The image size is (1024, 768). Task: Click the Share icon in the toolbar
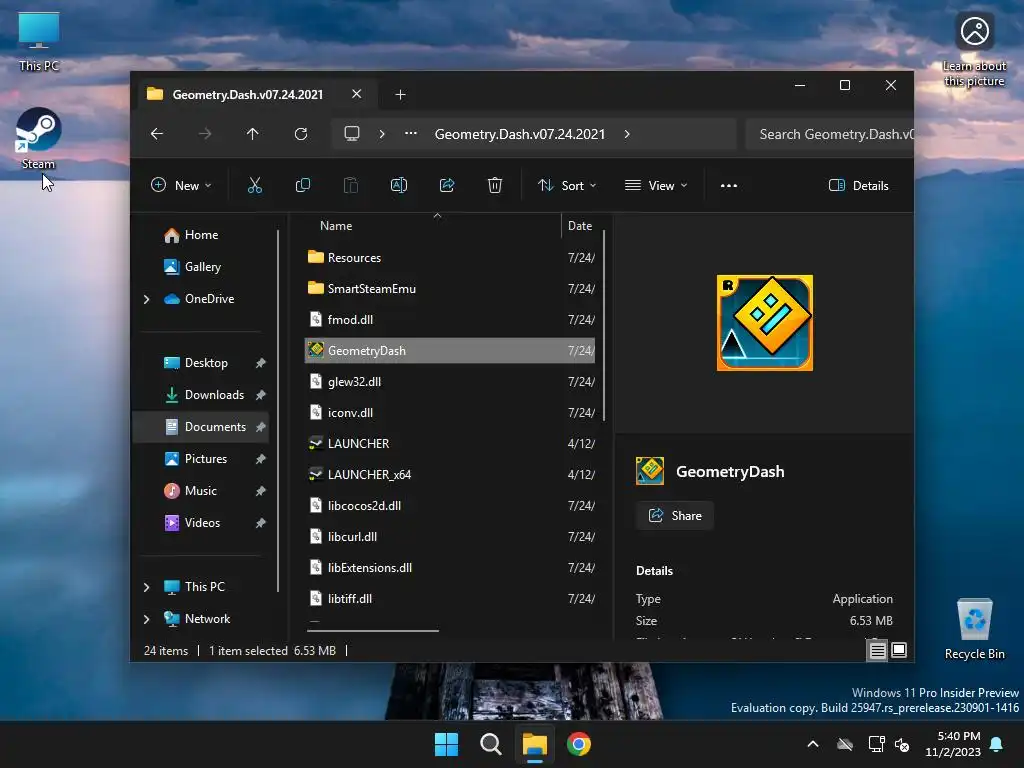[x=447, y=185]
